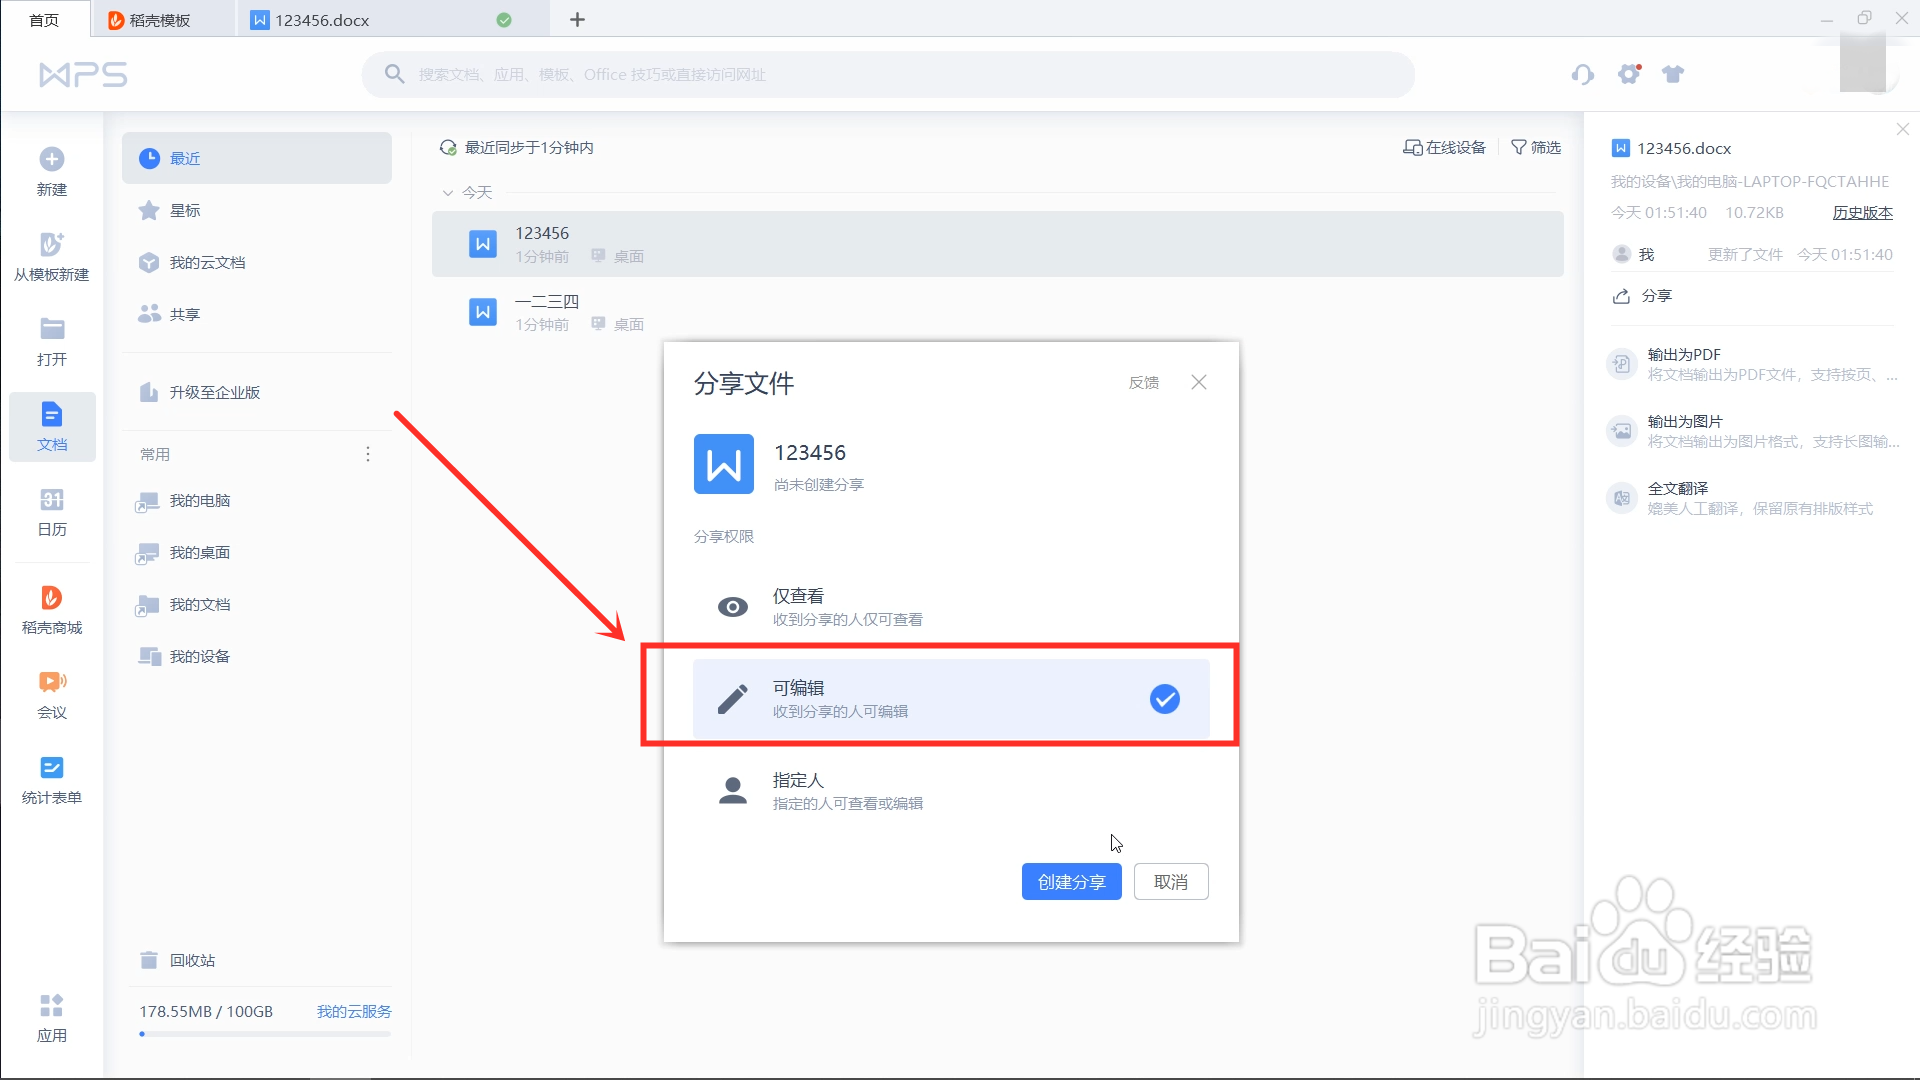
Task: Open the settings gear icon in header
Action: pos(1629,74)
